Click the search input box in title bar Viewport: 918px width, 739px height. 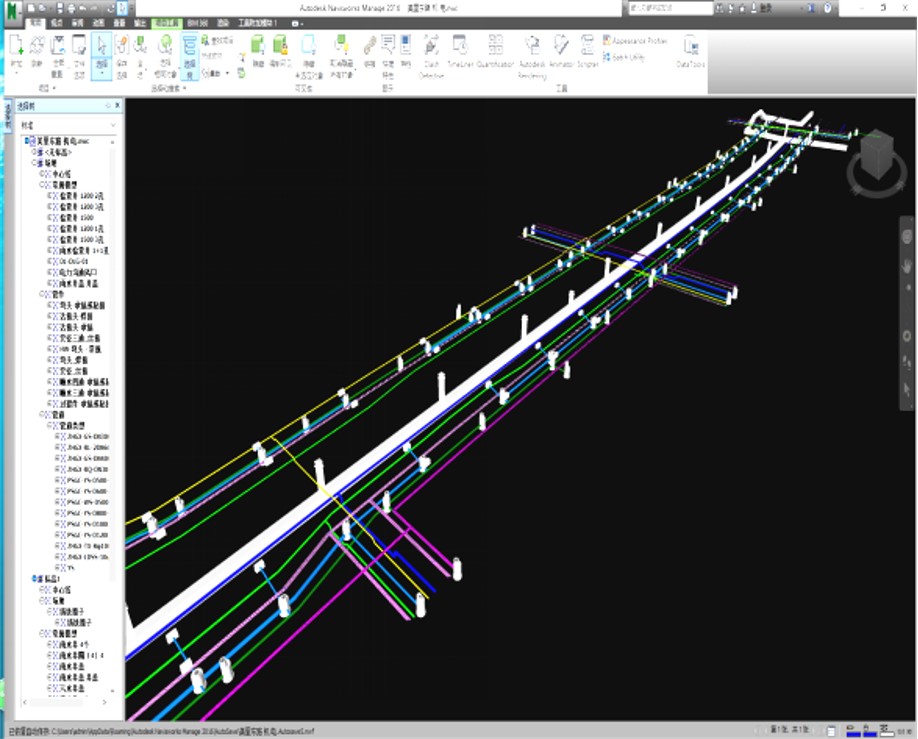pyautogui.click(x=669, y=8)
